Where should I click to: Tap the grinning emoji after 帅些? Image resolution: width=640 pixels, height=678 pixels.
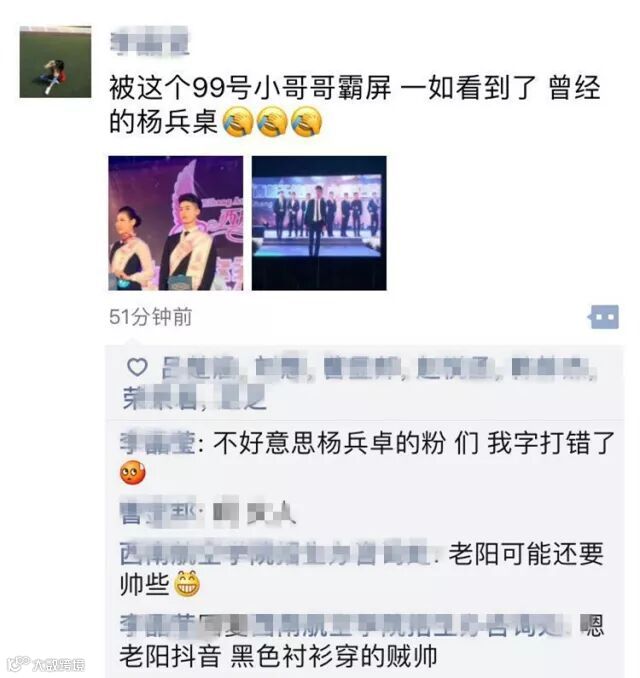(187, 584)
